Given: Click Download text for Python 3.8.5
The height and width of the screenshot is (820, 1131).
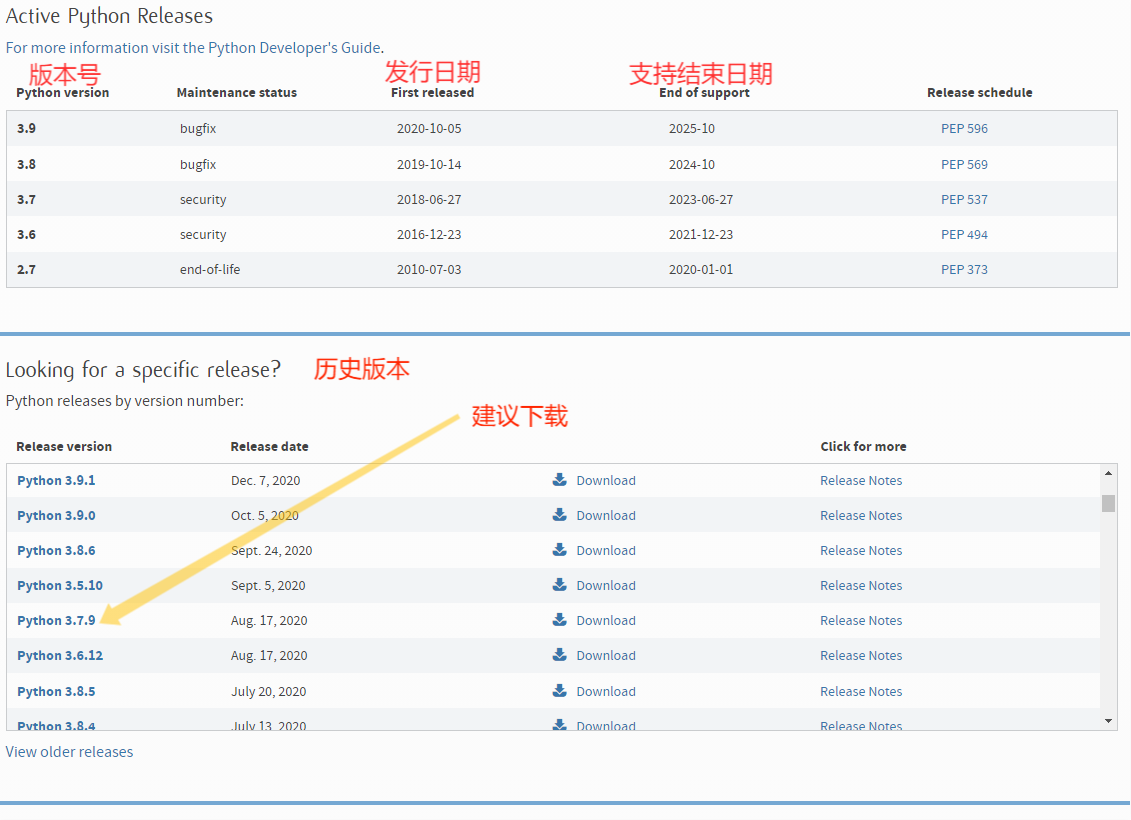Looking at the screenshot, I should [606, 692].
